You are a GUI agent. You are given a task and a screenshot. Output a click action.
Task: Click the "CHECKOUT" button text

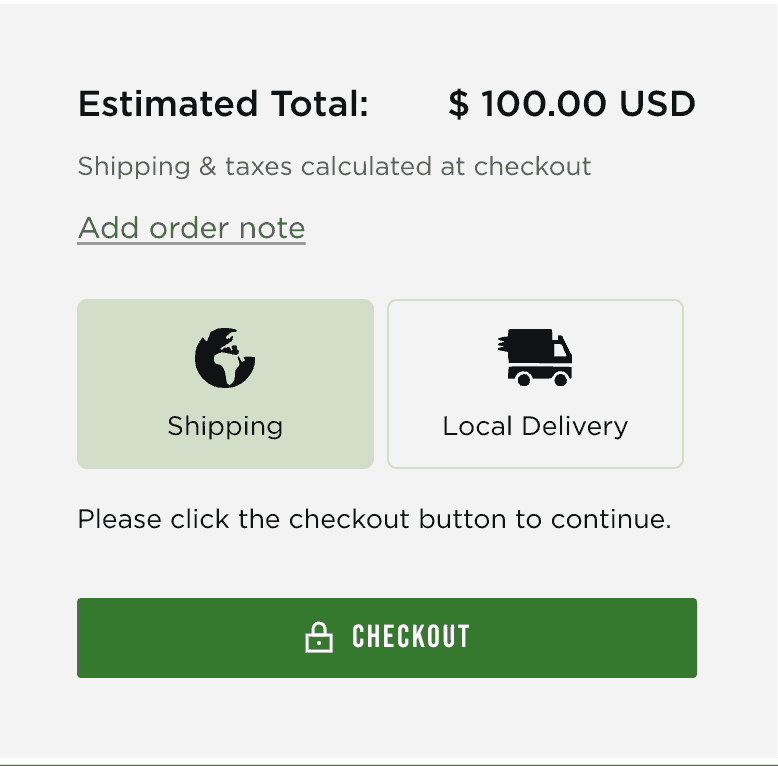point(411,638)
